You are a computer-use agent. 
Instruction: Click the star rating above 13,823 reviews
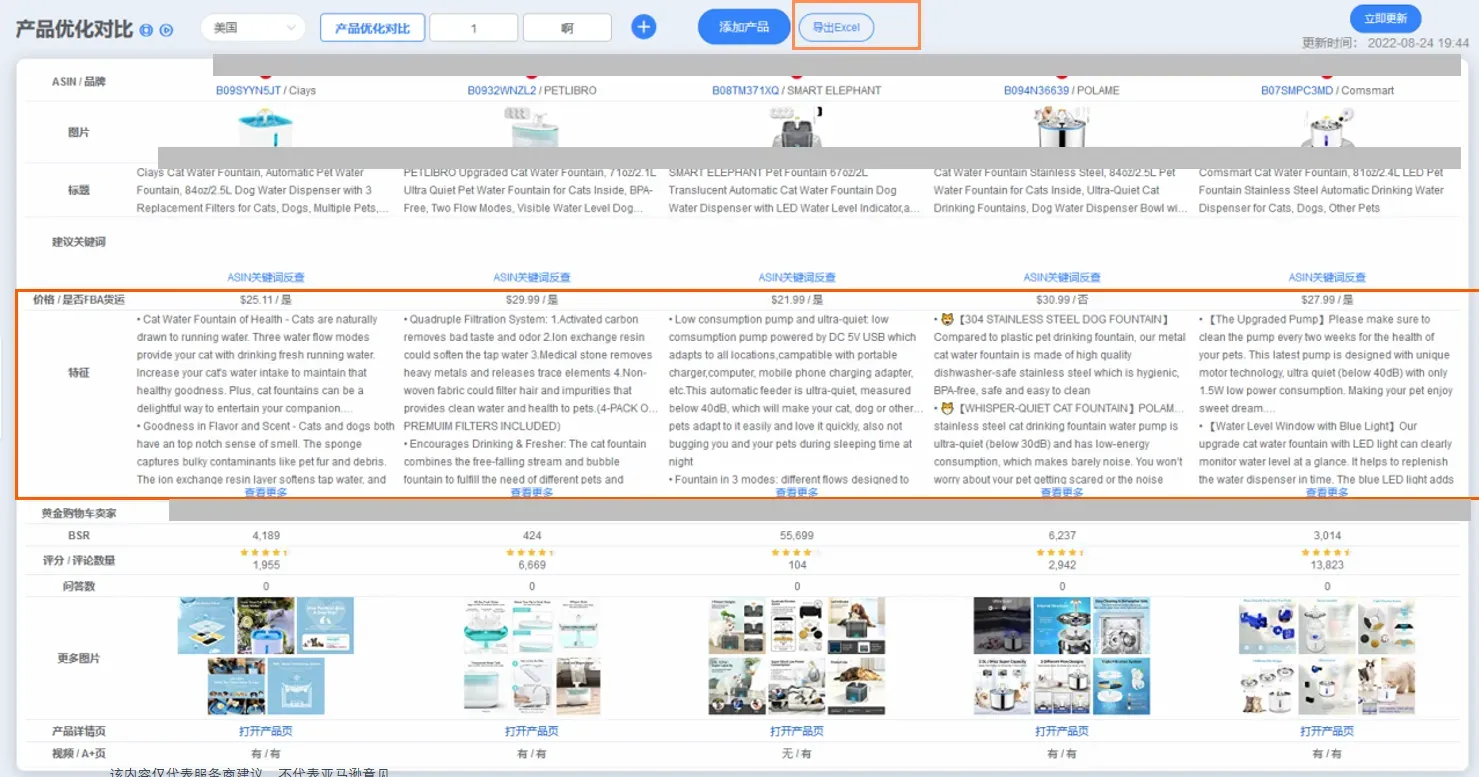click(1327, 552)
